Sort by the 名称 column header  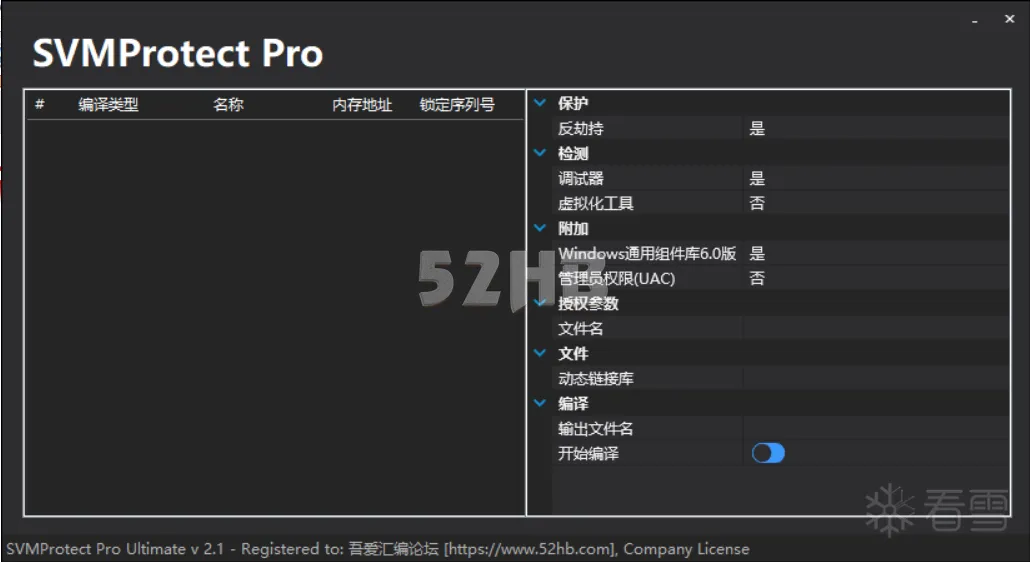[228, 104]
